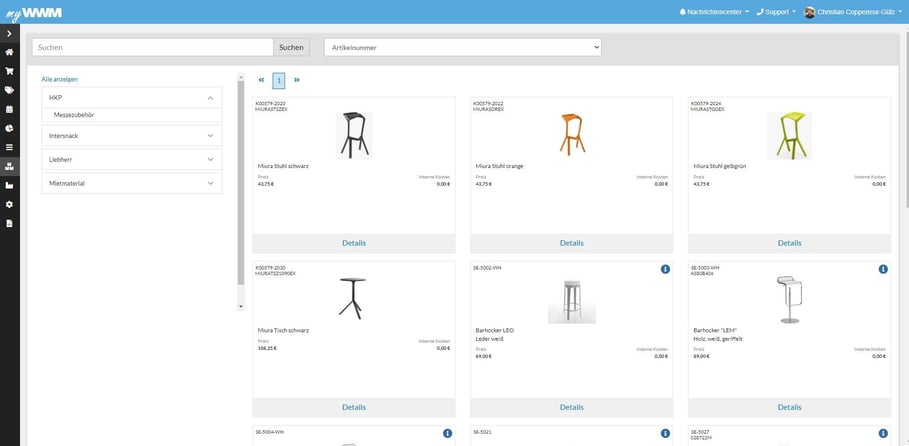Open the shopping cart icon in the sidebar
Image resolution: width=909 pixels, height=446 pixels.
[9, 71]
